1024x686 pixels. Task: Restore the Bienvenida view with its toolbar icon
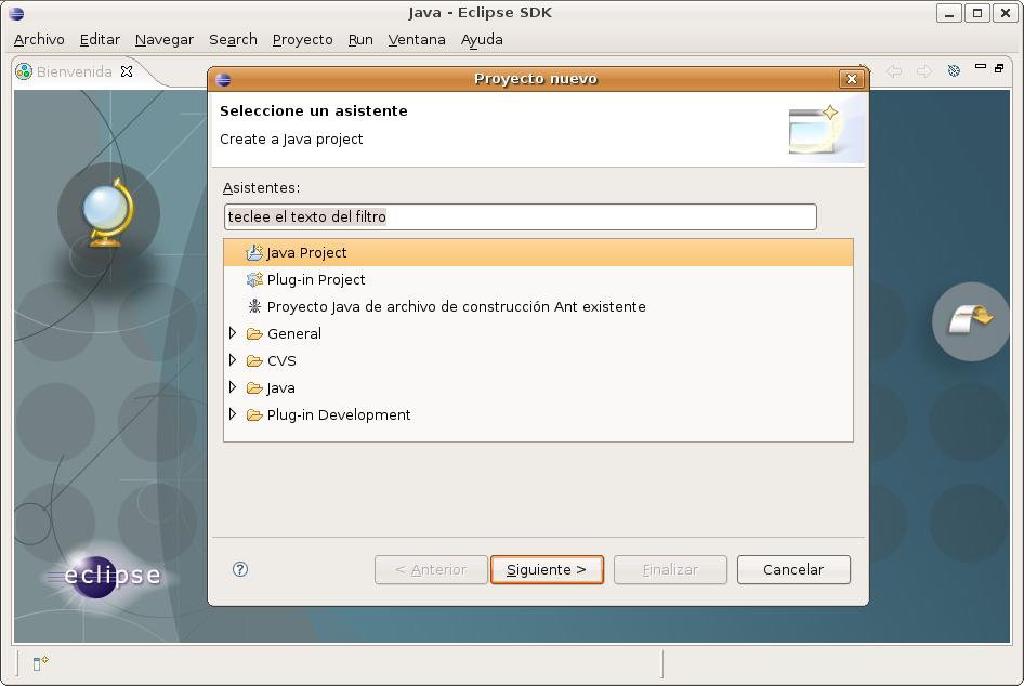(x=998, y=68)
